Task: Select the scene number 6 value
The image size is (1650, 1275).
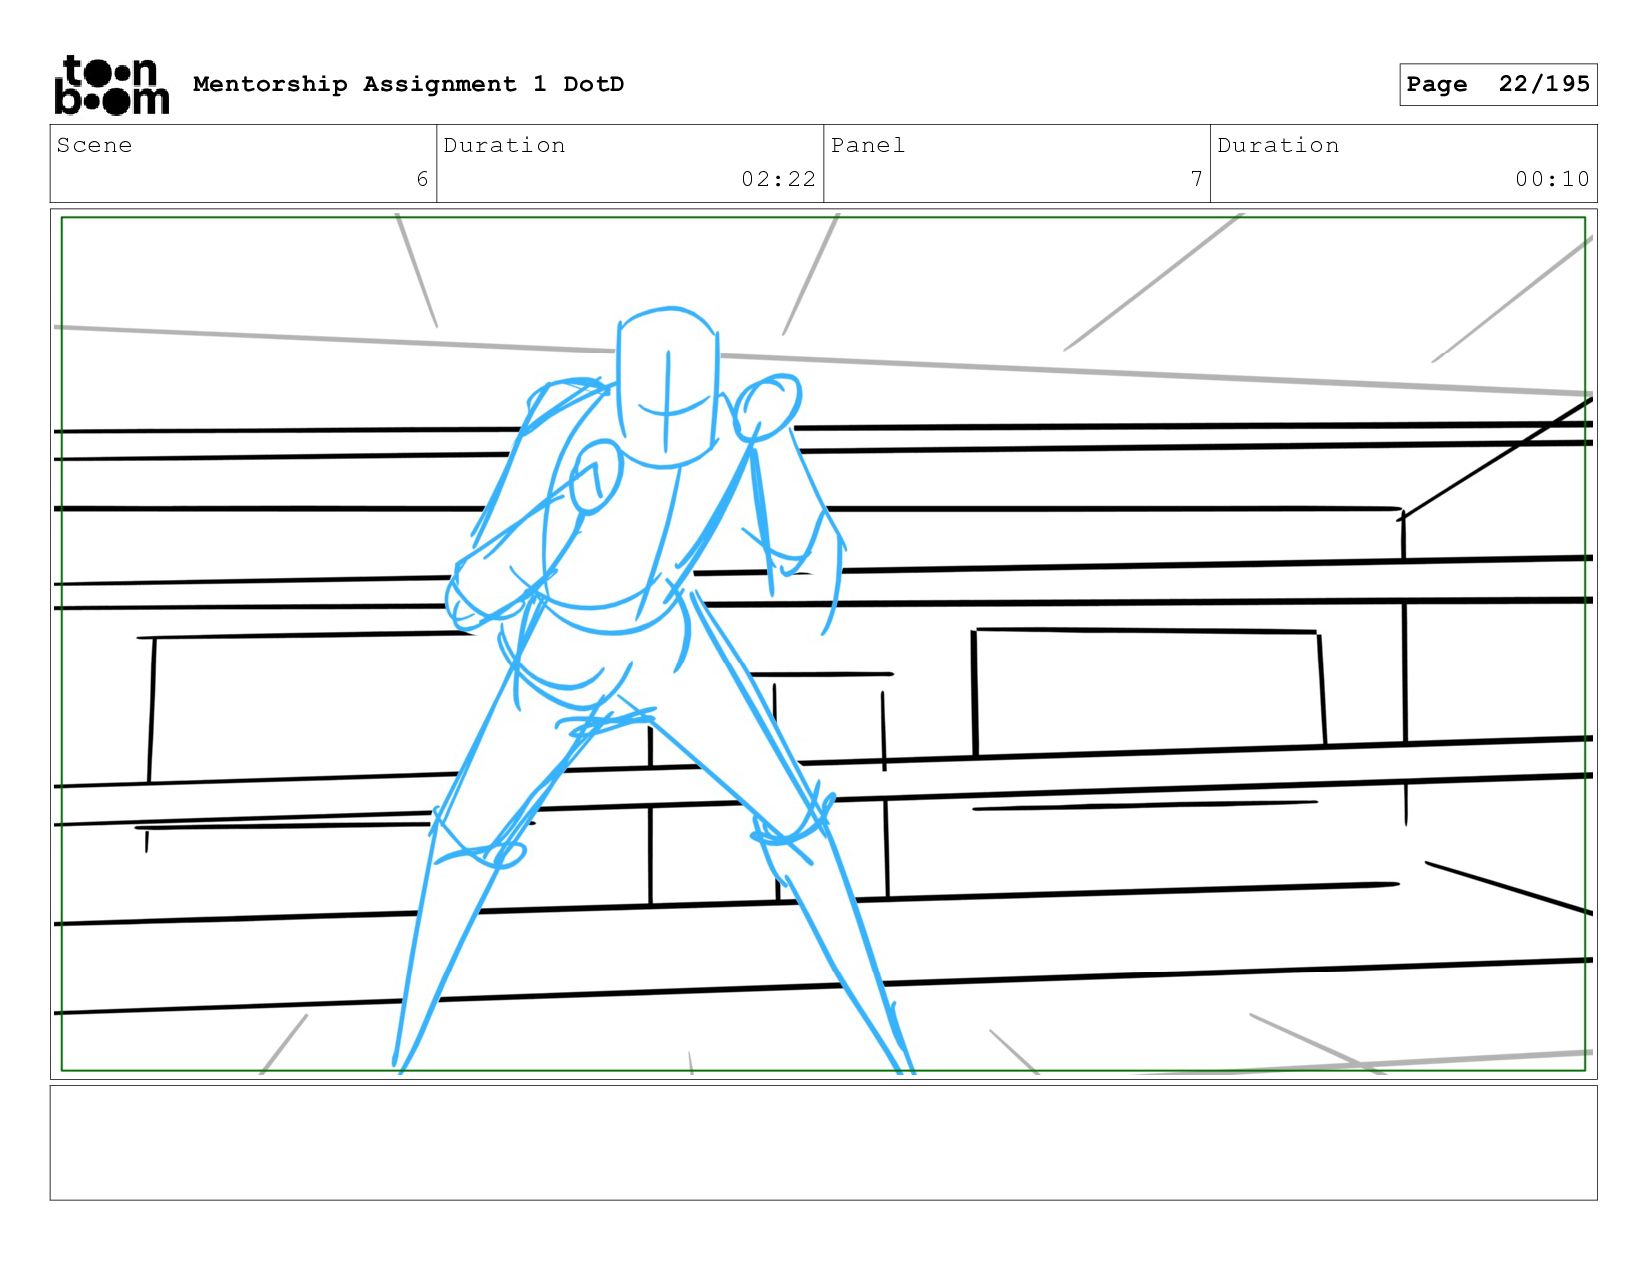Action: (422, 179)
